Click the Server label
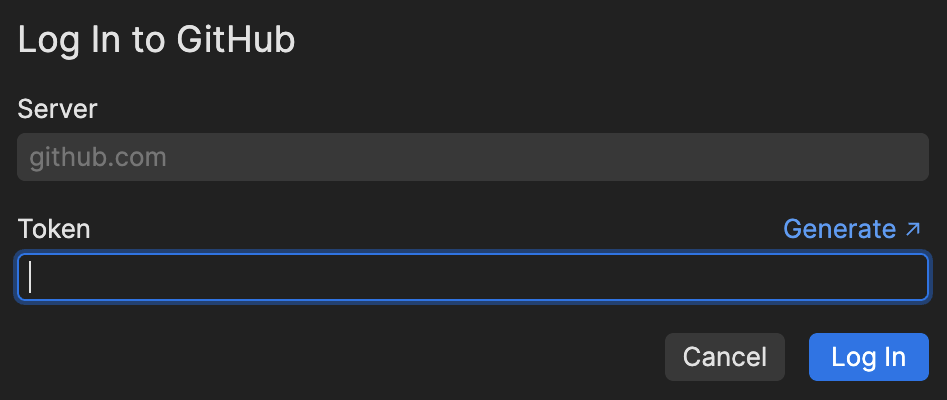Image resolution: width=947 pixels, height=400 pixels. [58, 109]
